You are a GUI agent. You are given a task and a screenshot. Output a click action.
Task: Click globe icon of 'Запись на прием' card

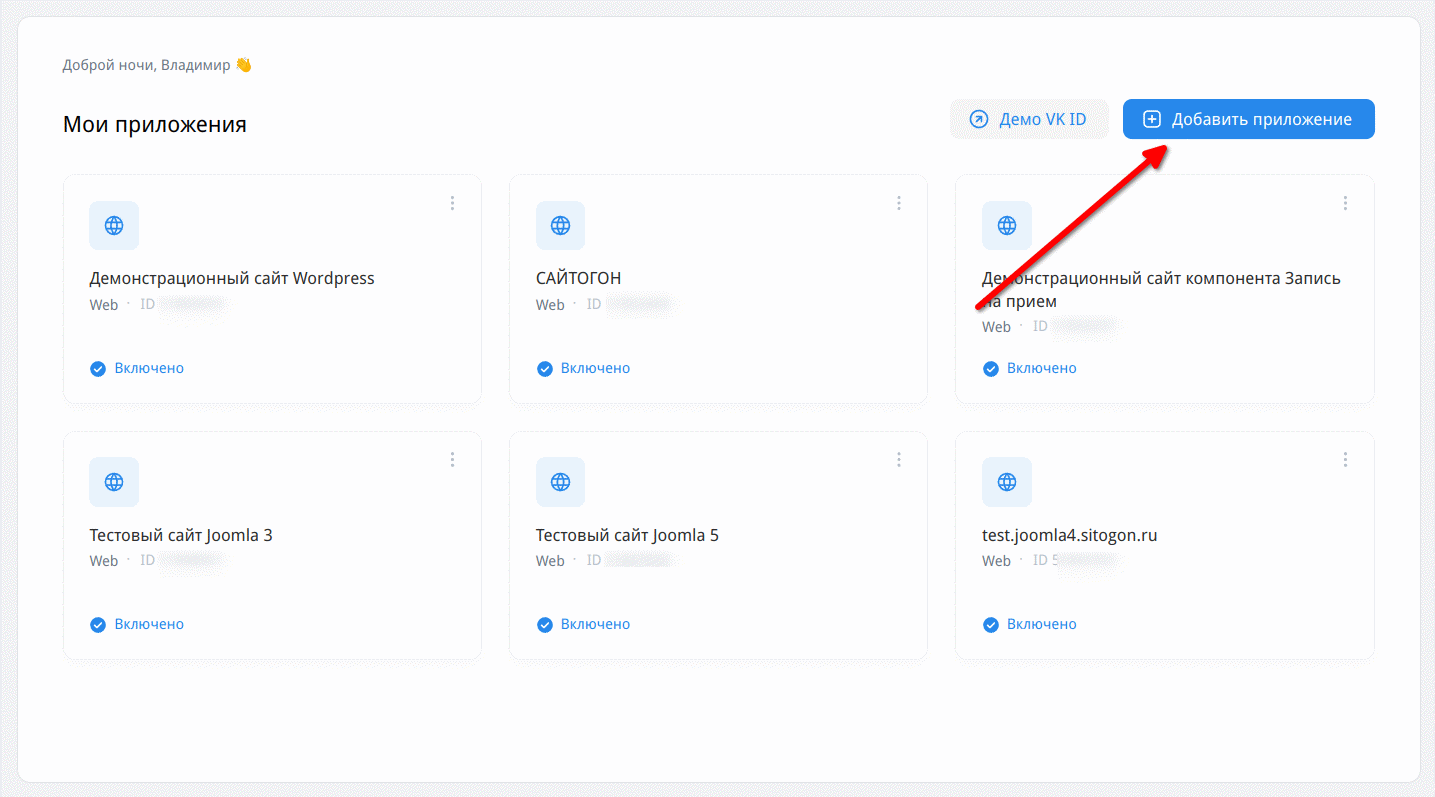pyautogui.click(x=1007, y=226)
